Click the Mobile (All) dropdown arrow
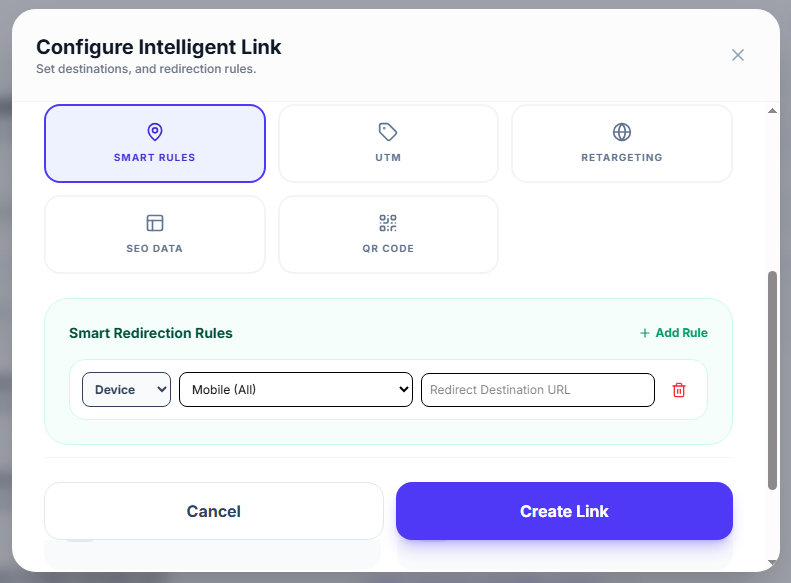Viewport: 791px width, 583px height. [x=403, y=389]
